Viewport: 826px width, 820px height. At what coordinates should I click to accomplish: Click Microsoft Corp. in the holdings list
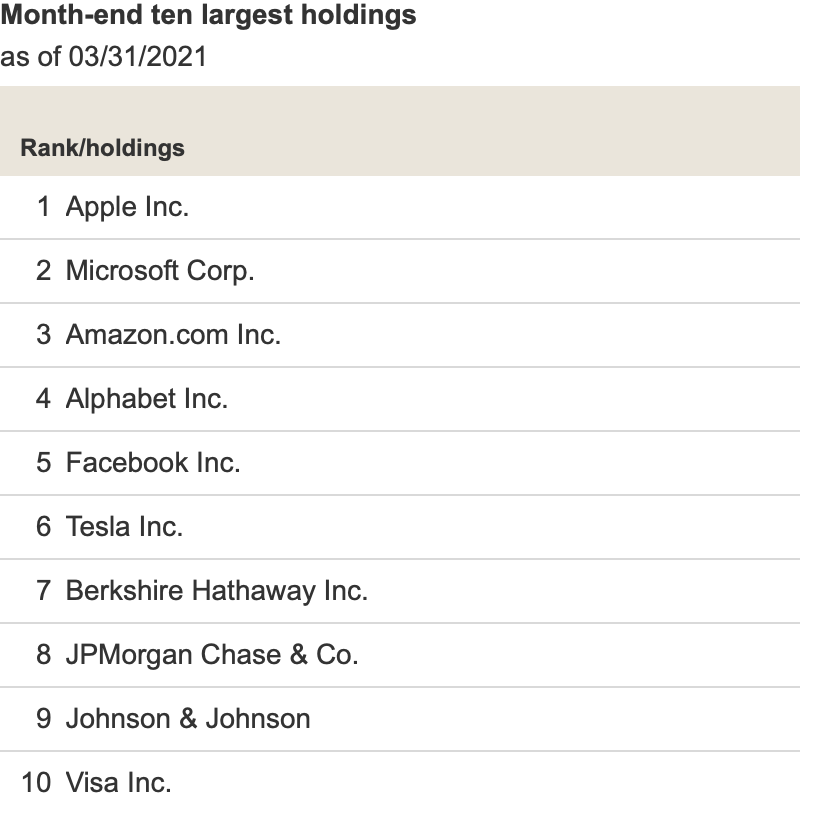pyautogui.click(x=160, y=271)
